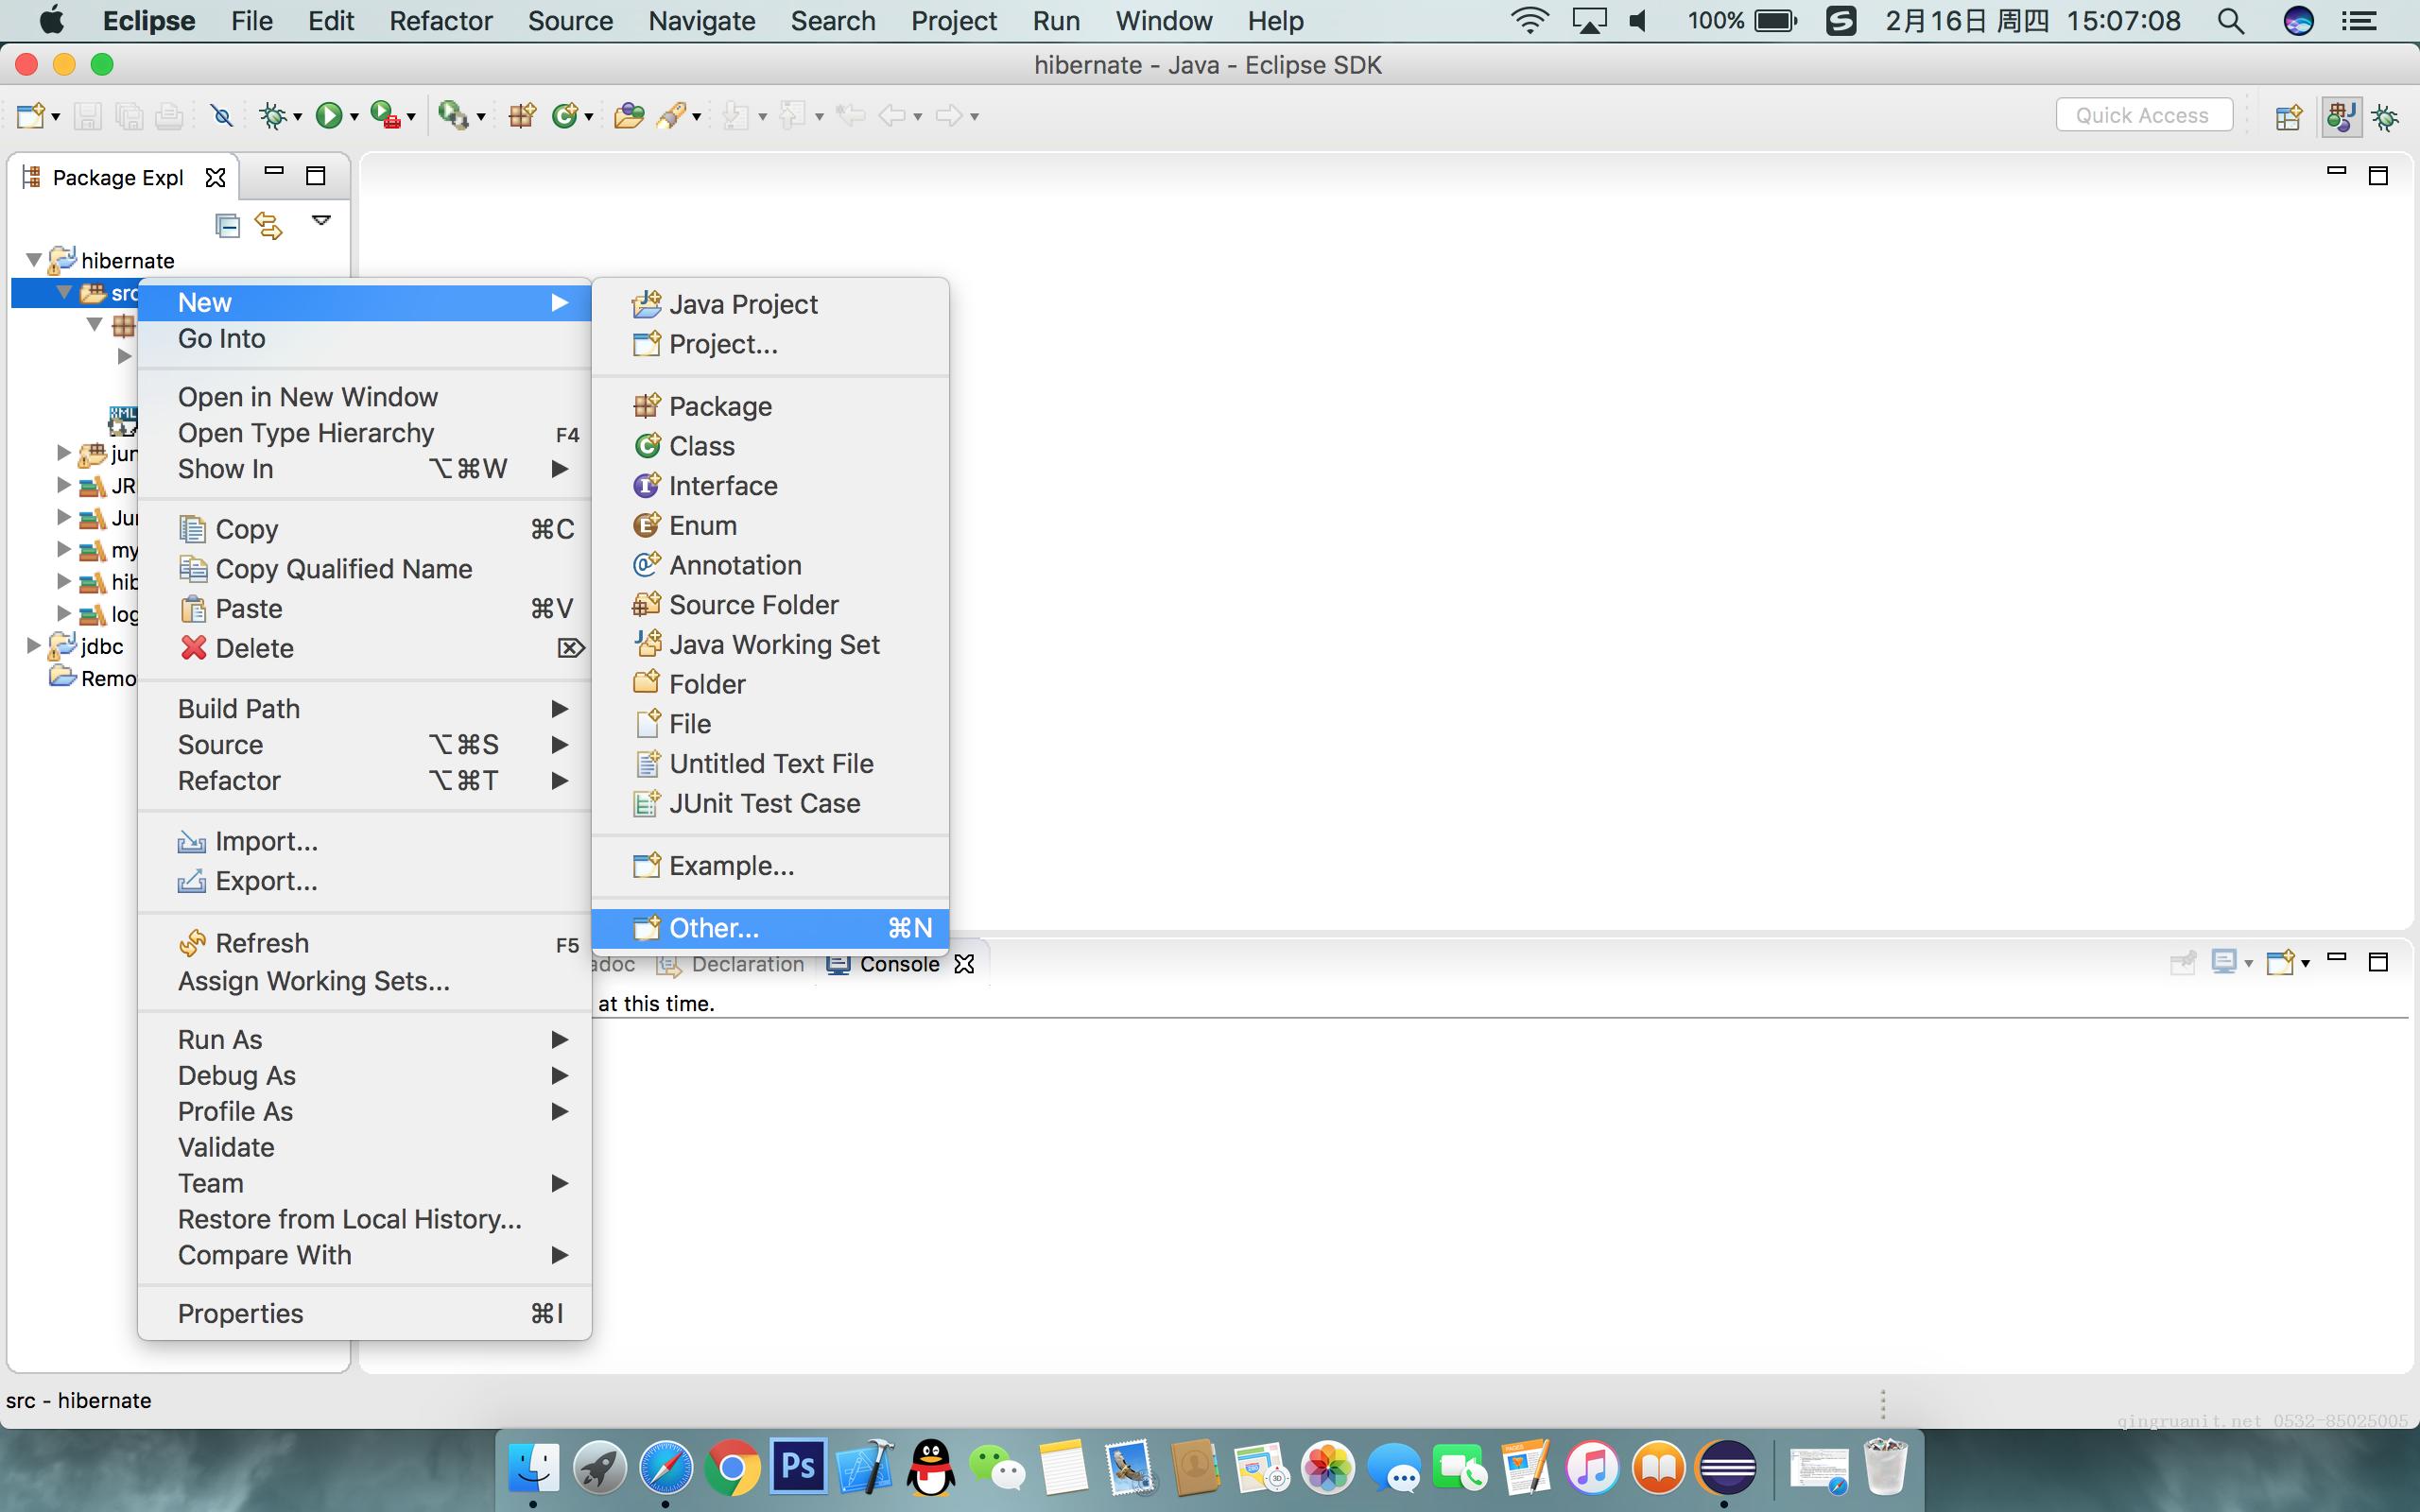Click Properties in the context menu
This screenshot has height=1512, width=2420.
click(x=364, y=1314)
